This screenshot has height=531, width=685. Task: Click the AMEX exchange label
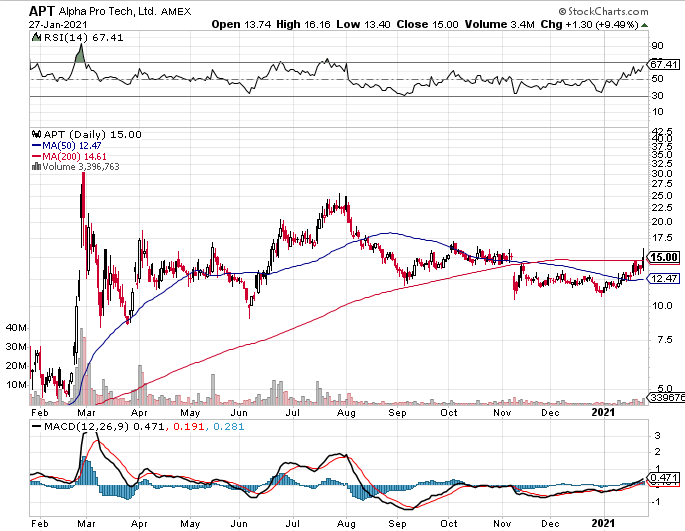click(176, 12)
